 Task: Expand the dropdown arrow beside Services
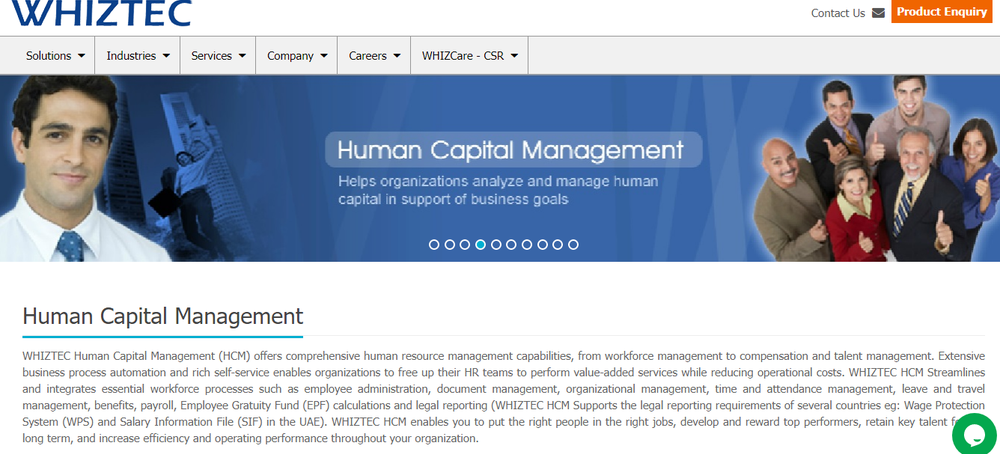click(x=242, y=56)
